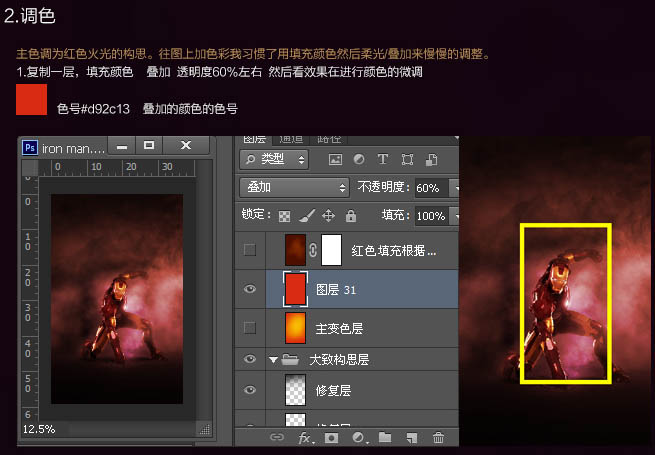Select group name 大致构思层
Viewport: 655px width, 455px height.
[x=339, y=360]
